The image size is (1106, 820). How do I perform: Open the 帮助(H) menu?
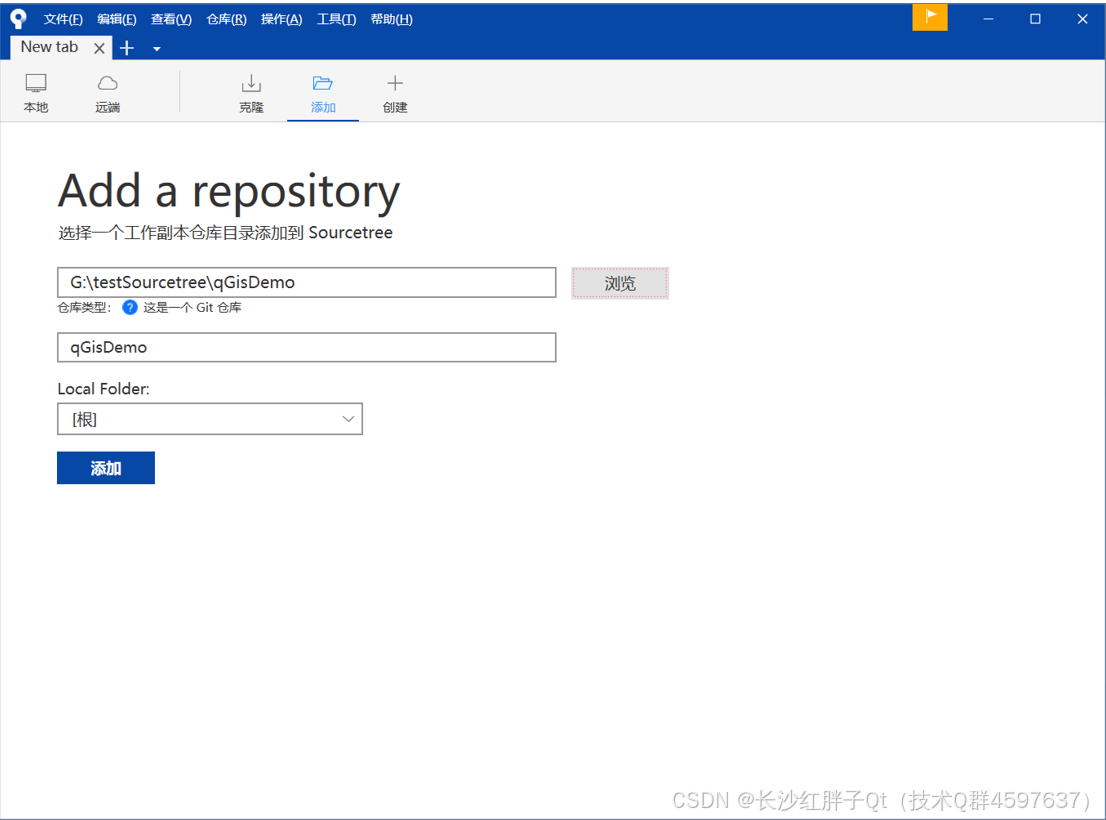(391, 19)
